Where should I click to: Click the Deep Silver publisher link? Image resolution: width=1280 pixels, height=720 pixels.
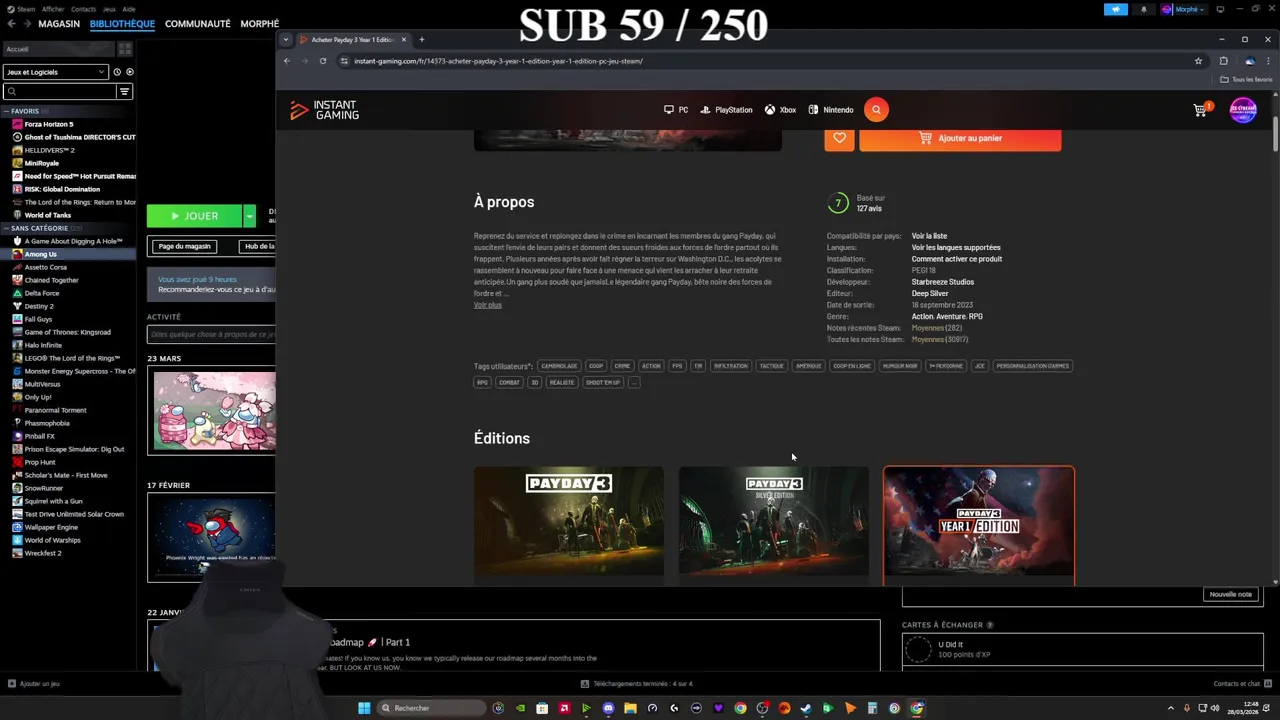tap(930, 293)
